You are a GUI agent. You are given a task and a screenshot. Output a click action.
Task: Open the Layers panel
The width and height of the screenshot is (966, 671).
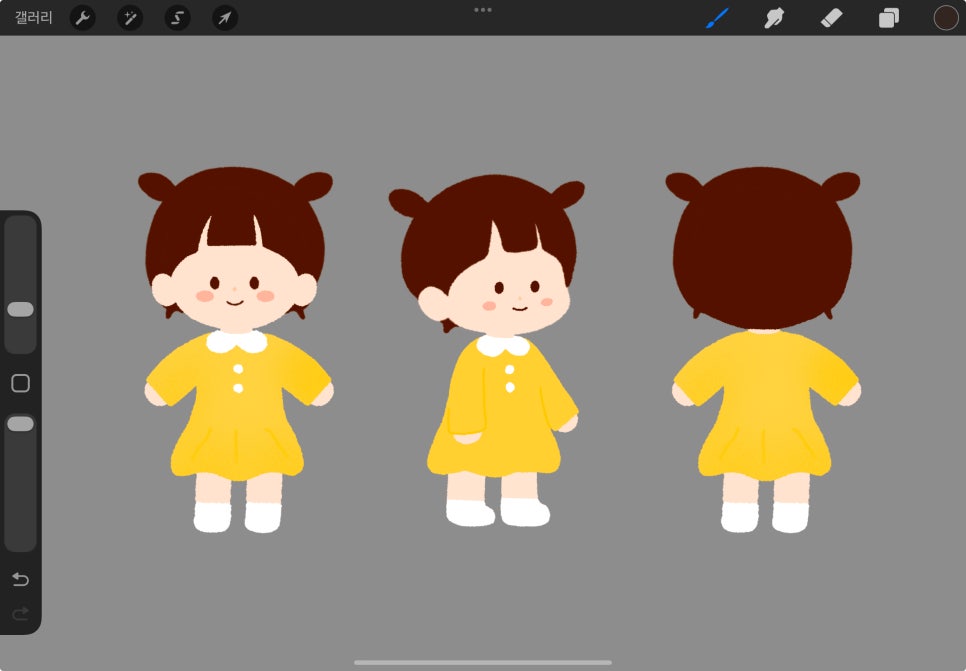coord(888,18)
